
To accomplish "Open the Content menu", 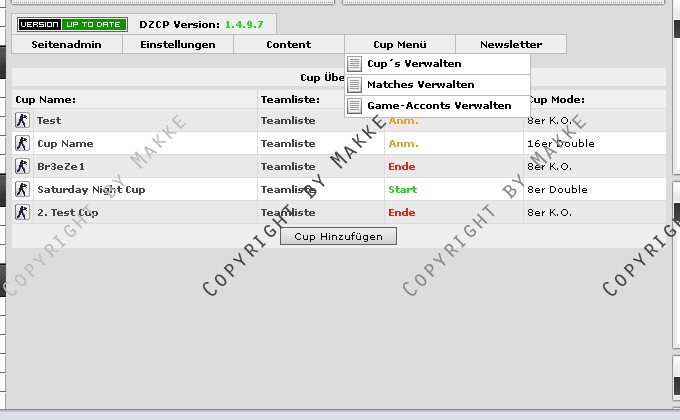I will pyautogui.click(x=288, y=44).
